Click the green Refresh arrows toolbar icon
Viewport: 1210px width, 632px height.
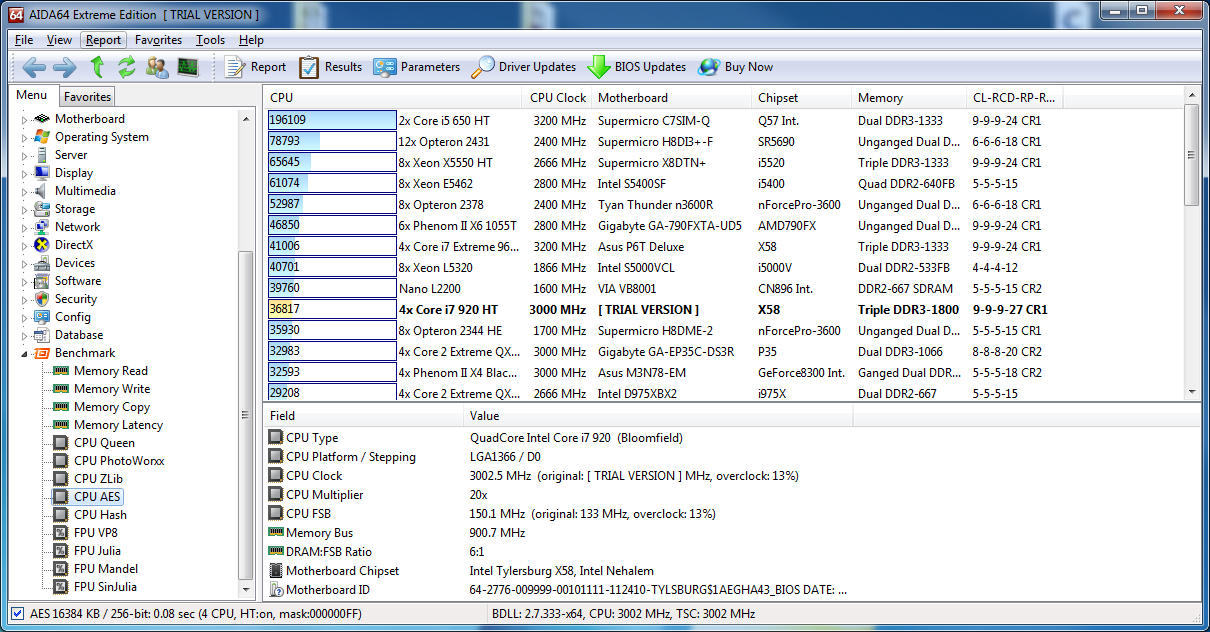tap(126, 67)
